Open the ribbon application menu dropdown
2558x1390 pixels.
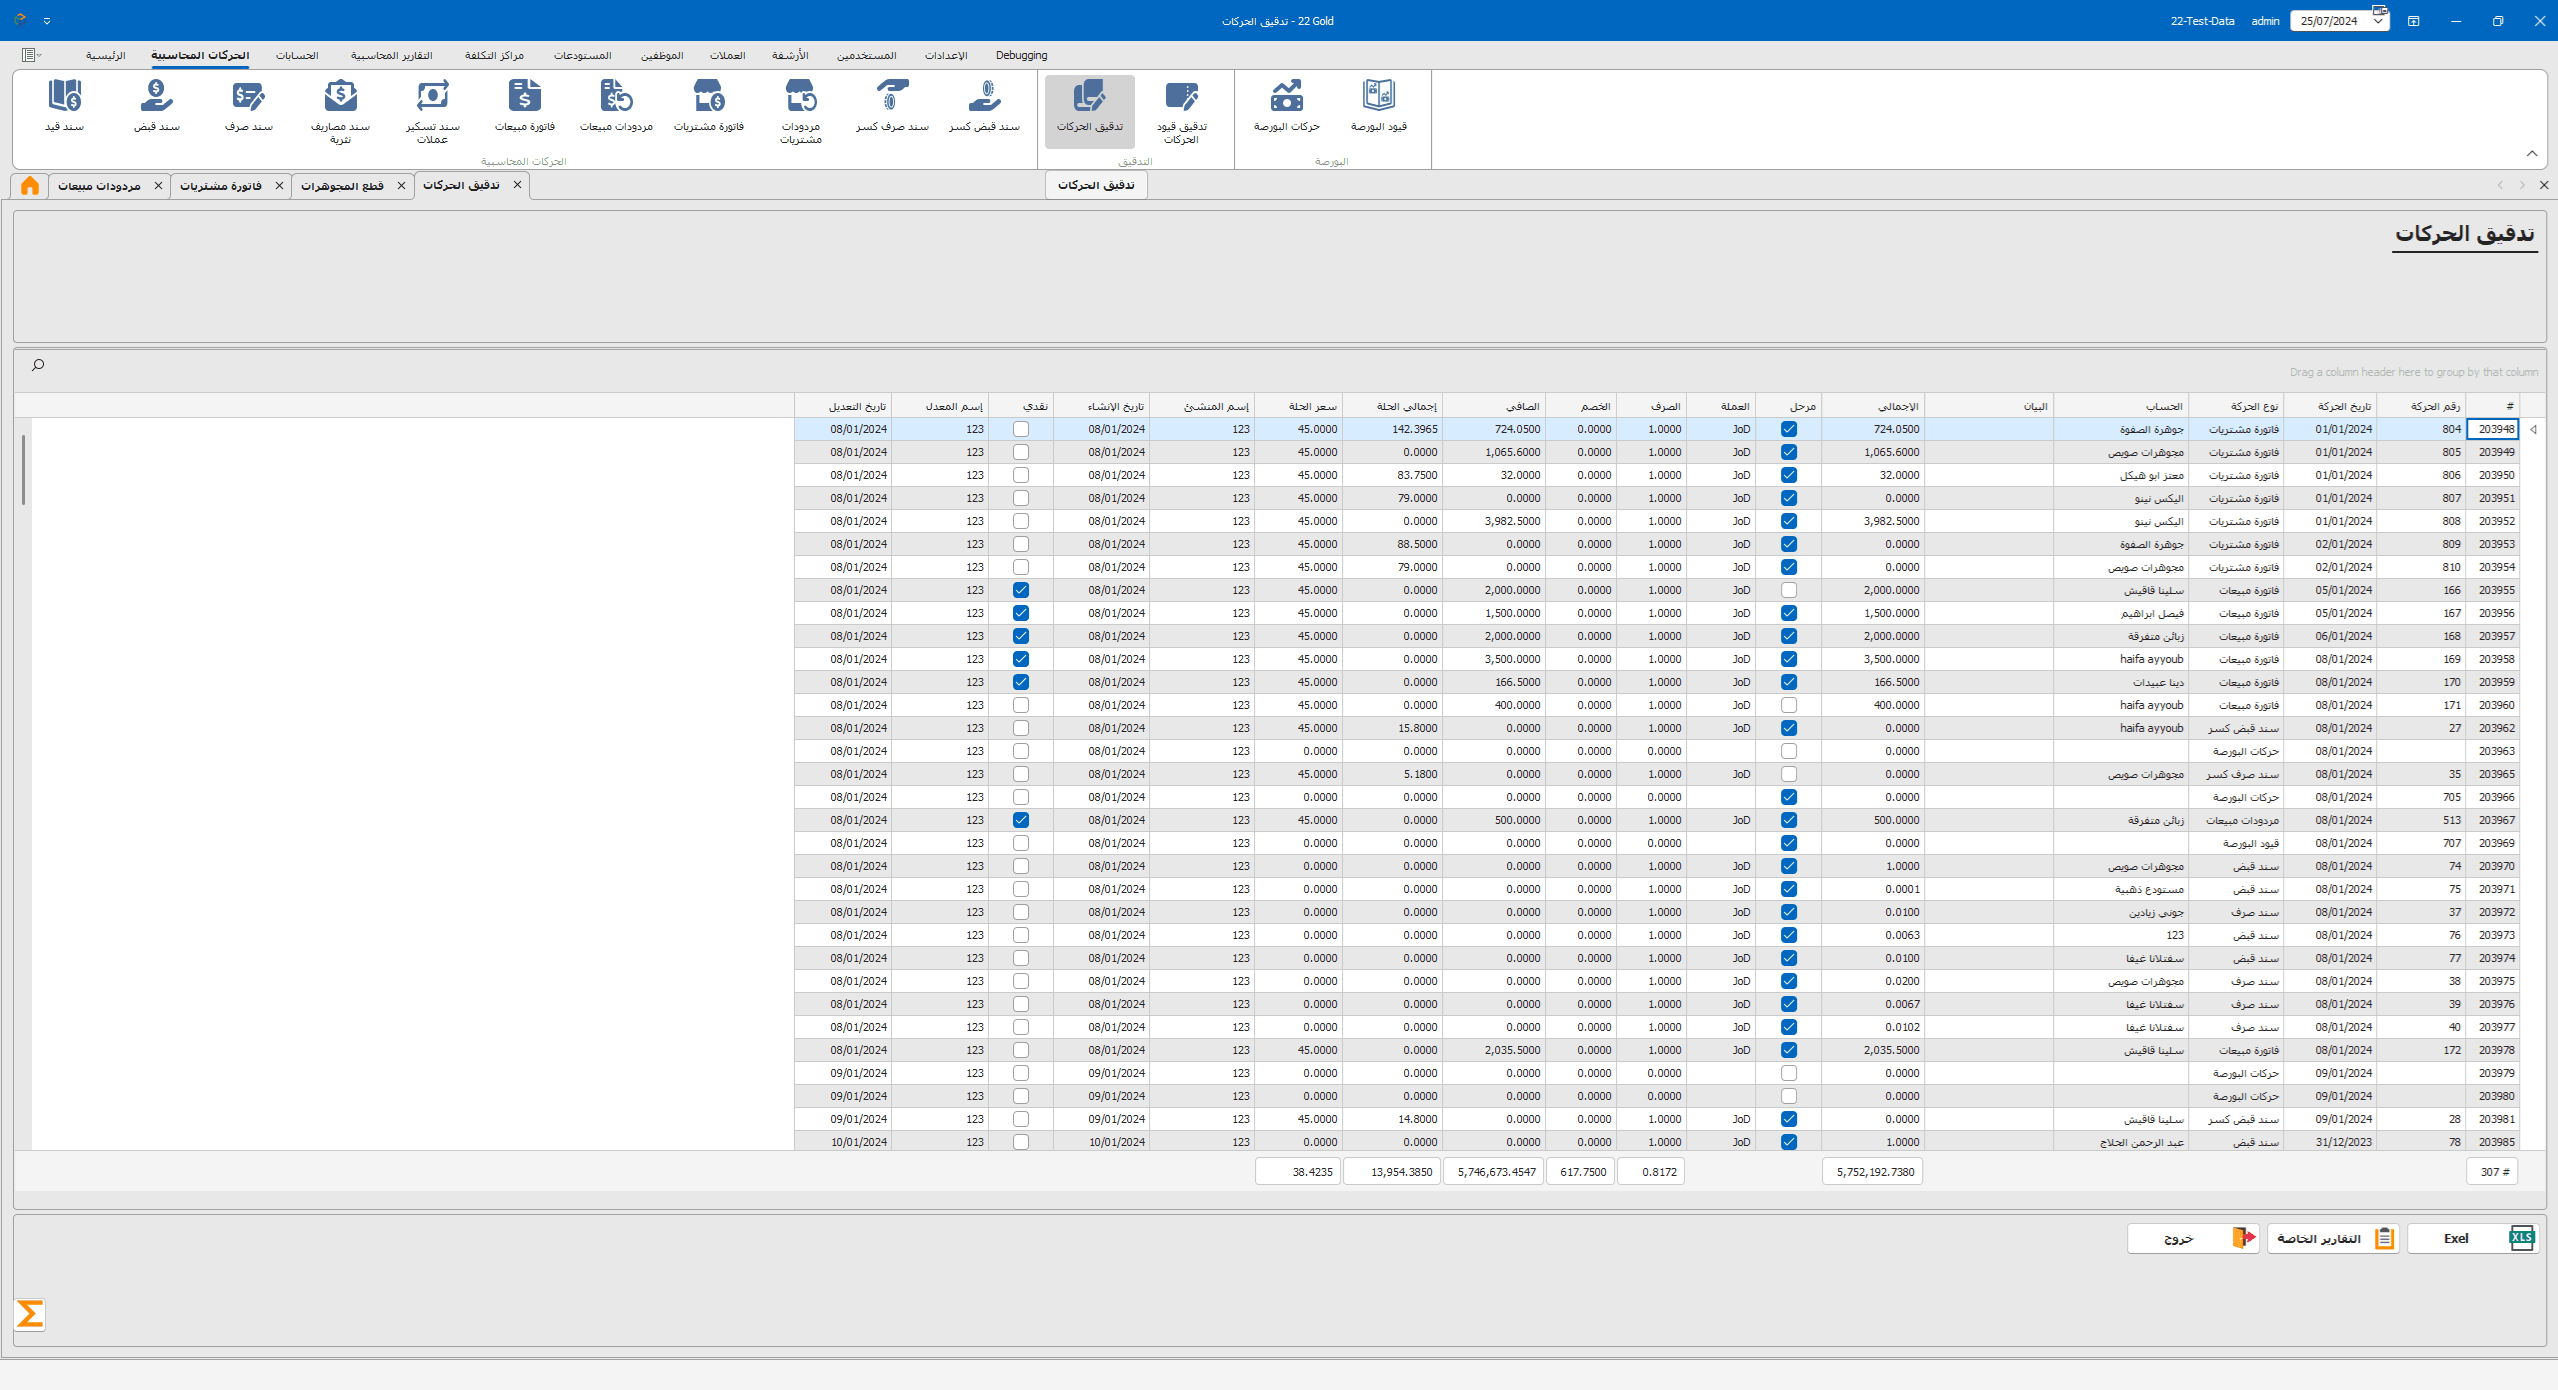(31, 55)
